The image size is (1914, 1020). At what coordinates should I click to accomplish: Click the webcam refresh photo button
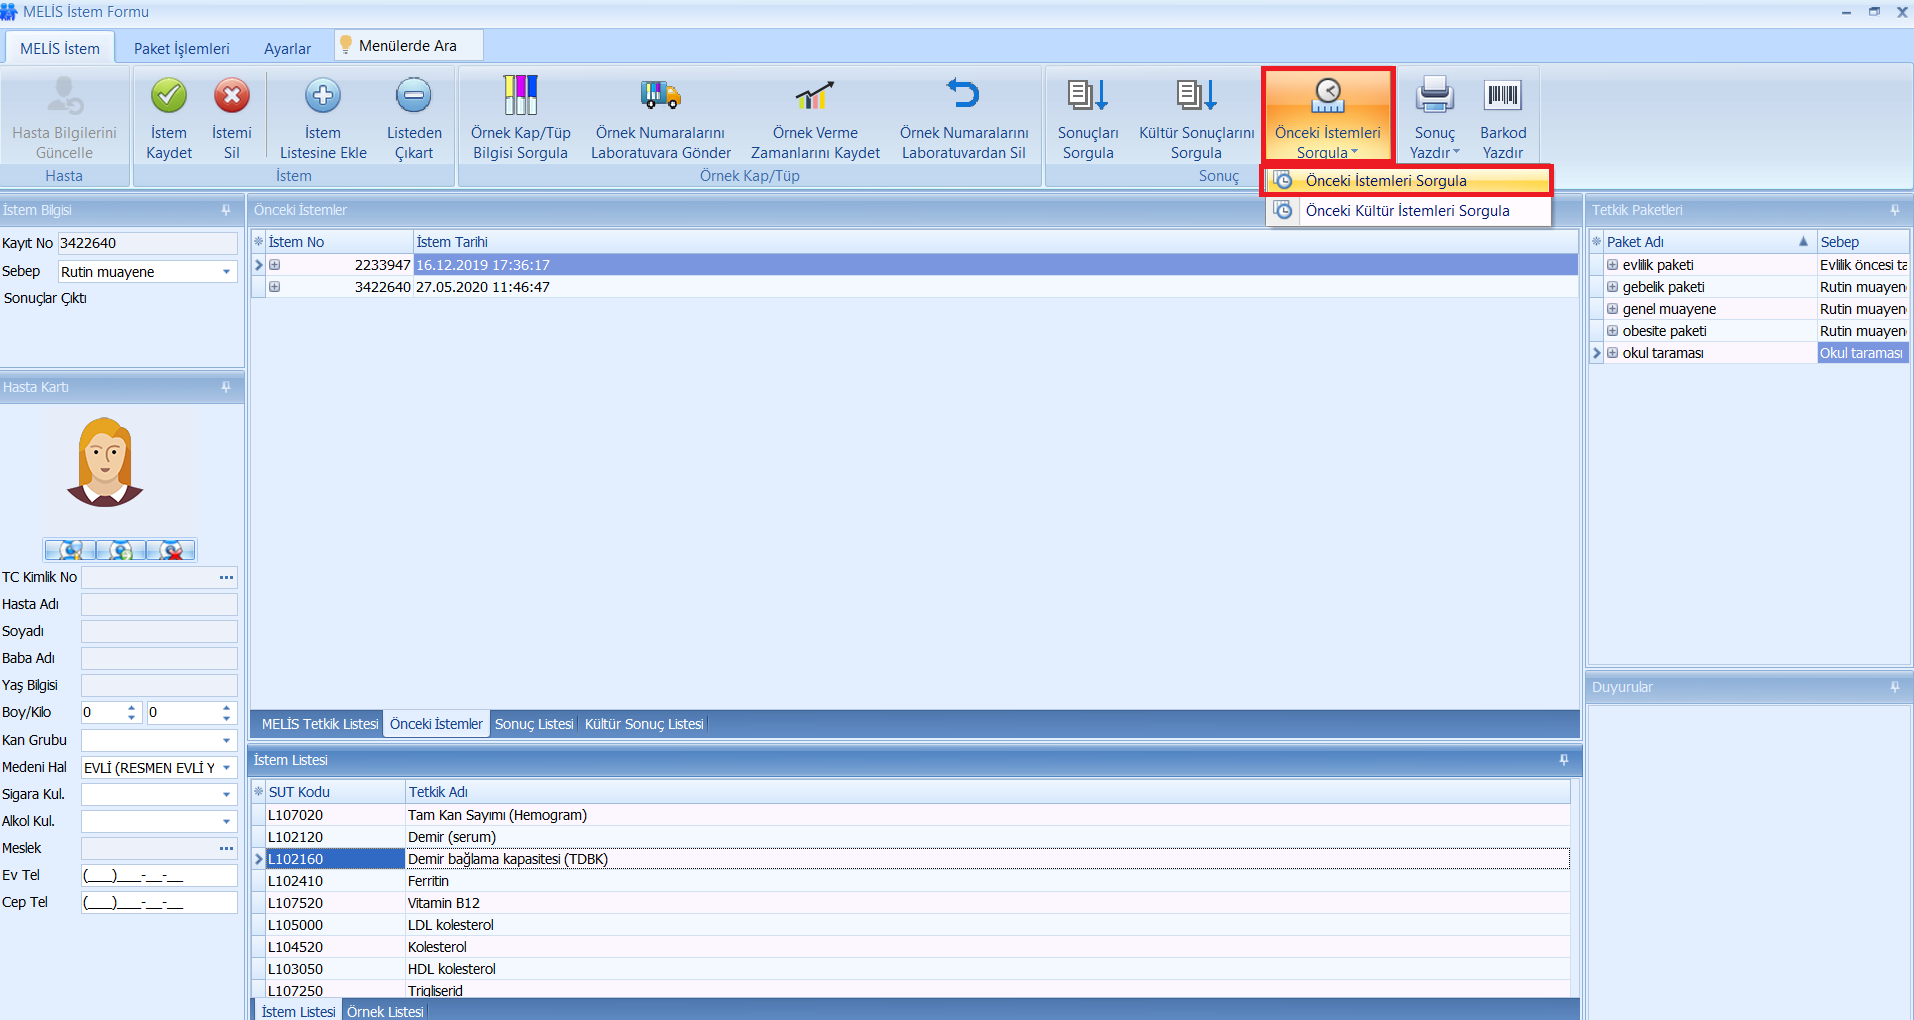pyautogui.click(x=121, y=550)
